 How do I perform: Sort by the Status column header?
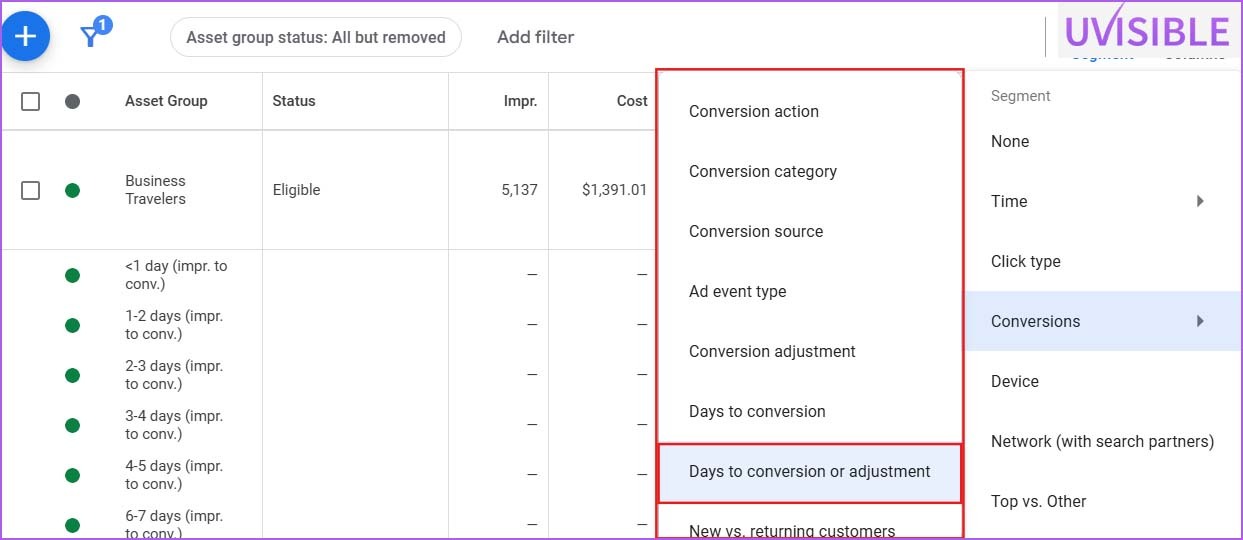click(294, 101)
